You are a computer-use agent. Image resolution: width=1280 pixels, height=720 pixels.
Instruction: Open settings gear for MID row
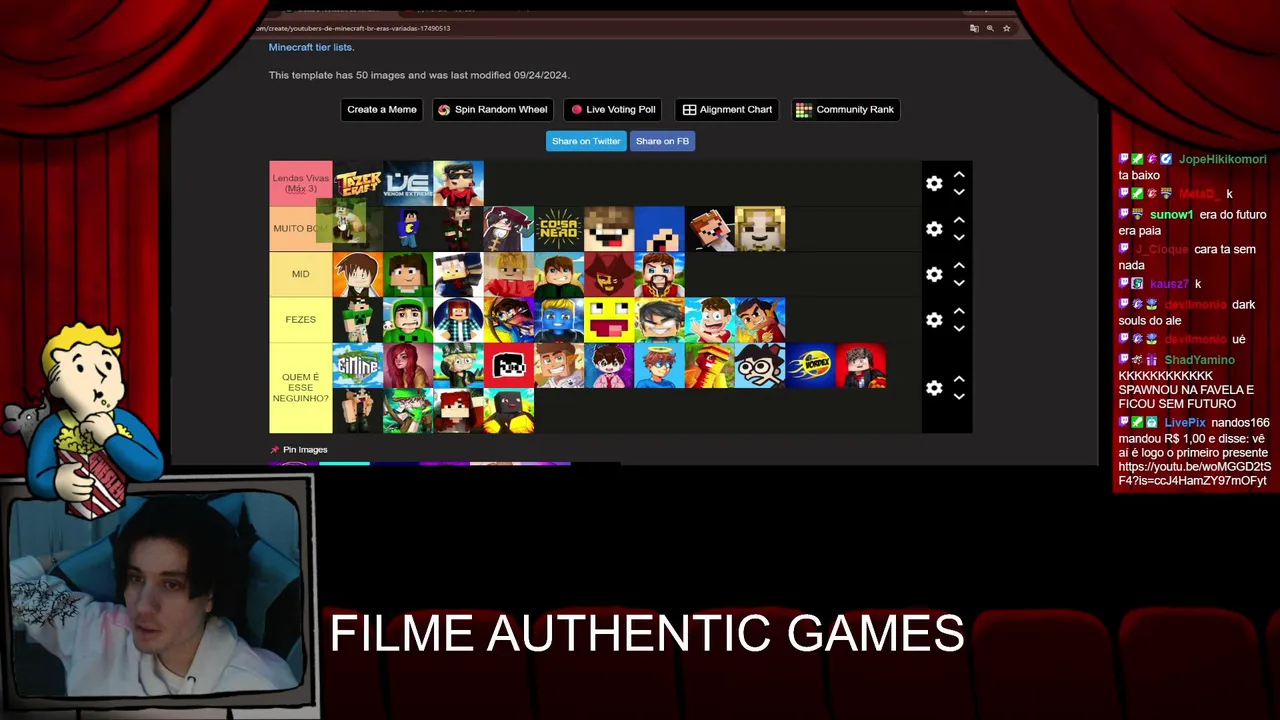[934, 274]
